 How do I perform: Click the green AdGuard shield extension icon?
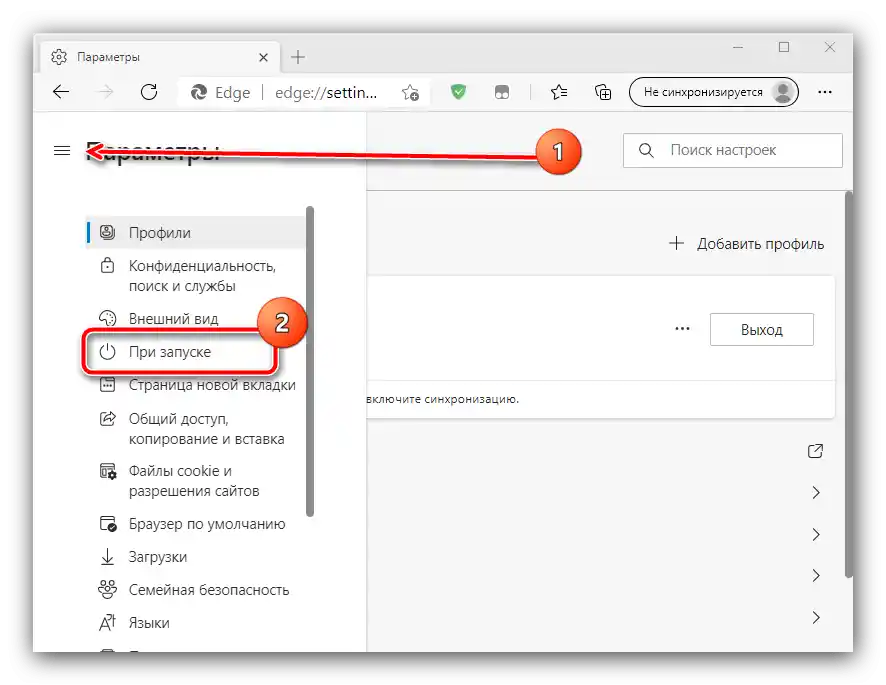(458, 91)
